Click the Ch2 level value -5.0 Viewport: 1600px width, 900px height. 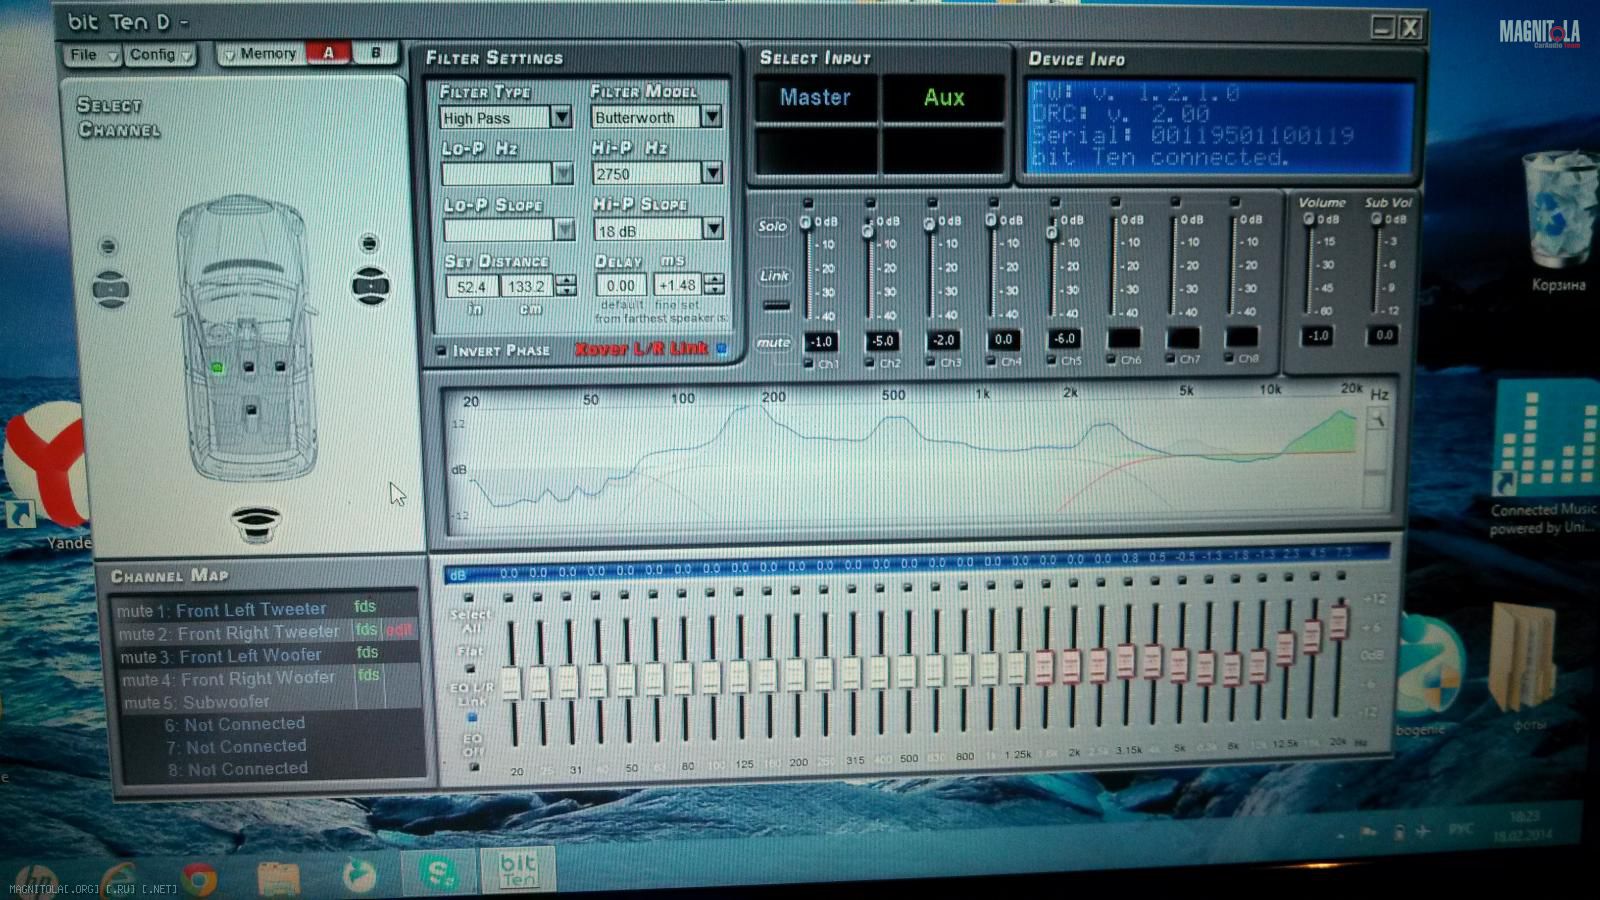point(882,341)
